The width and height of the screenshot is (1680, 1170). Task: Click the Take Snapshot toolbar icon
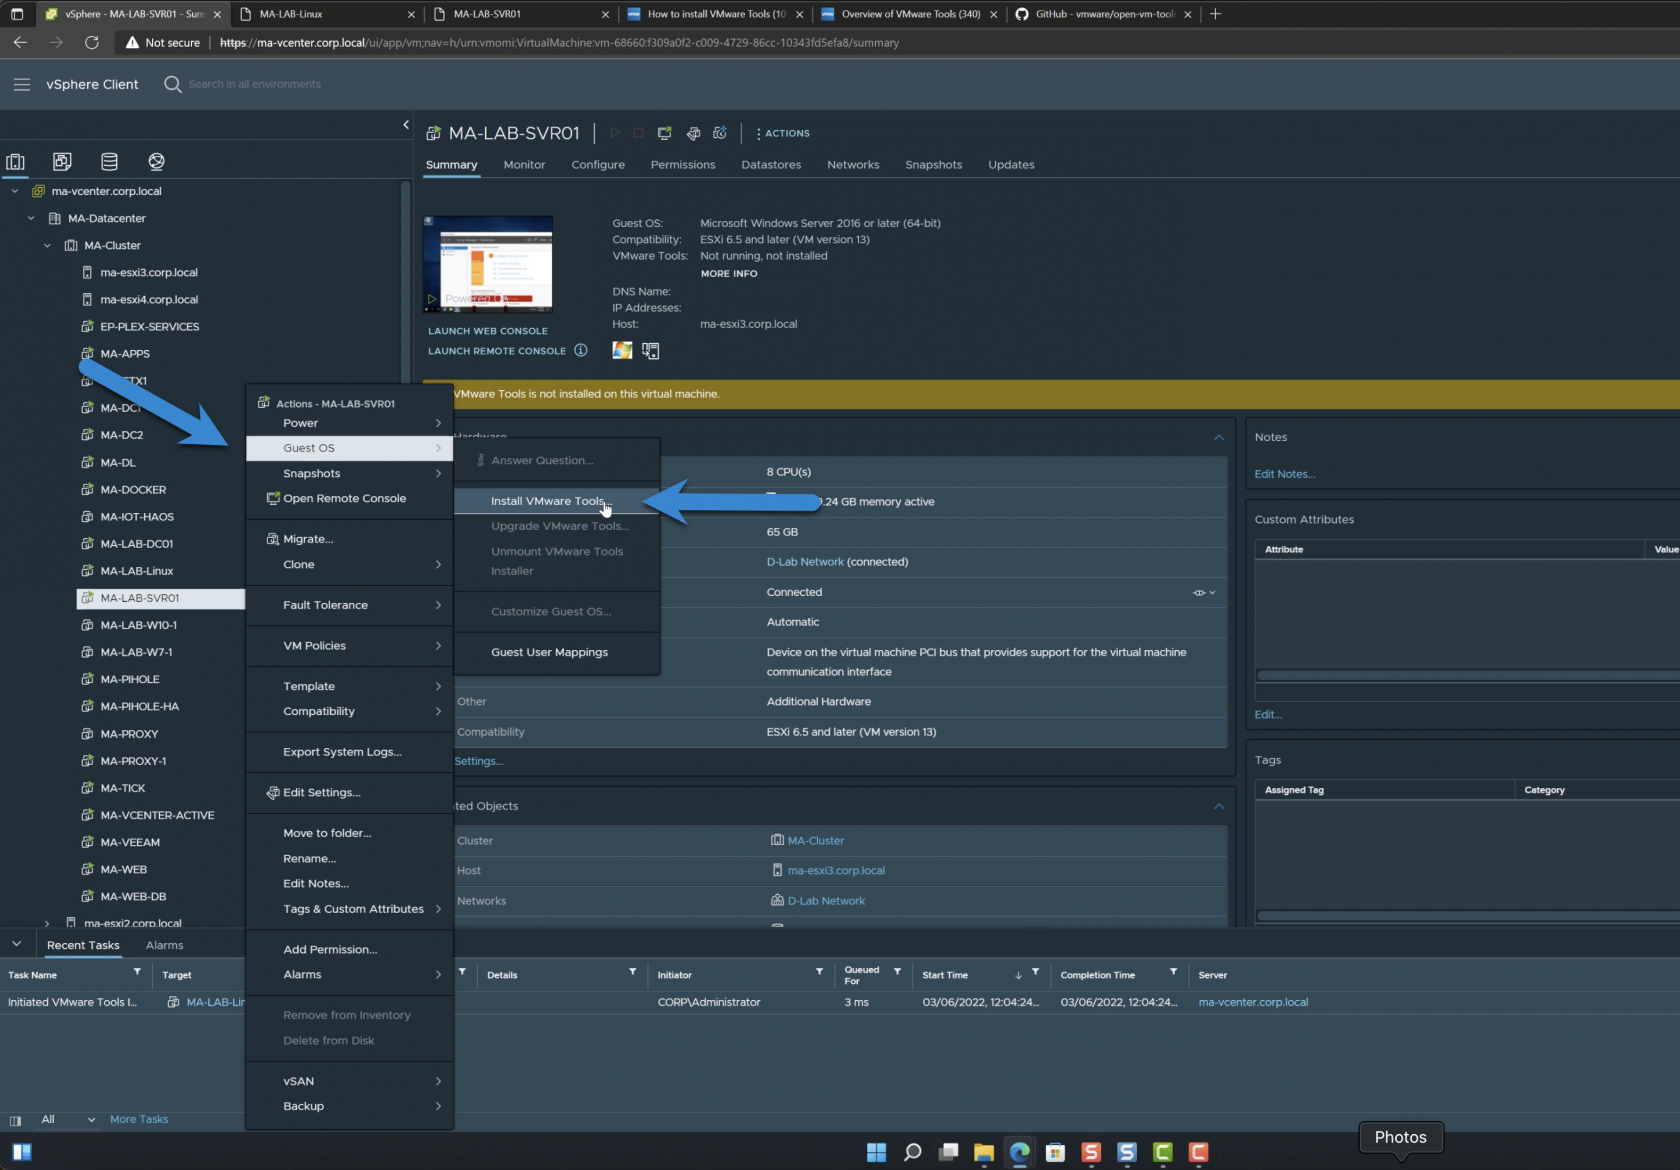[x=720, y=133]
